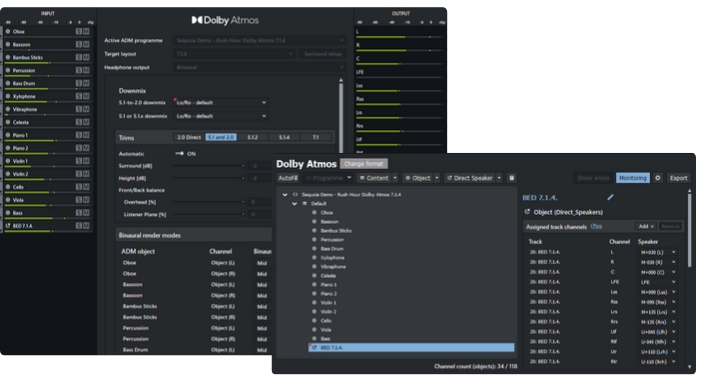Adjust the Overhead [%] balance slider
Screen dimensions: 705x380
pos(209,202)
